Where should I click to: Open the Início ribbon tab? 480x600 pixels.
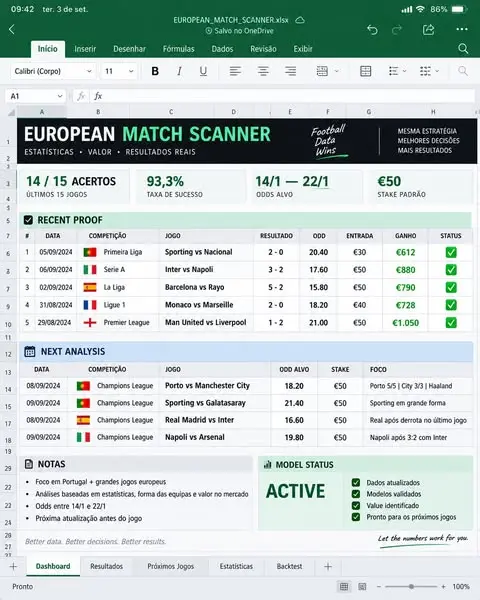point(47,49)
